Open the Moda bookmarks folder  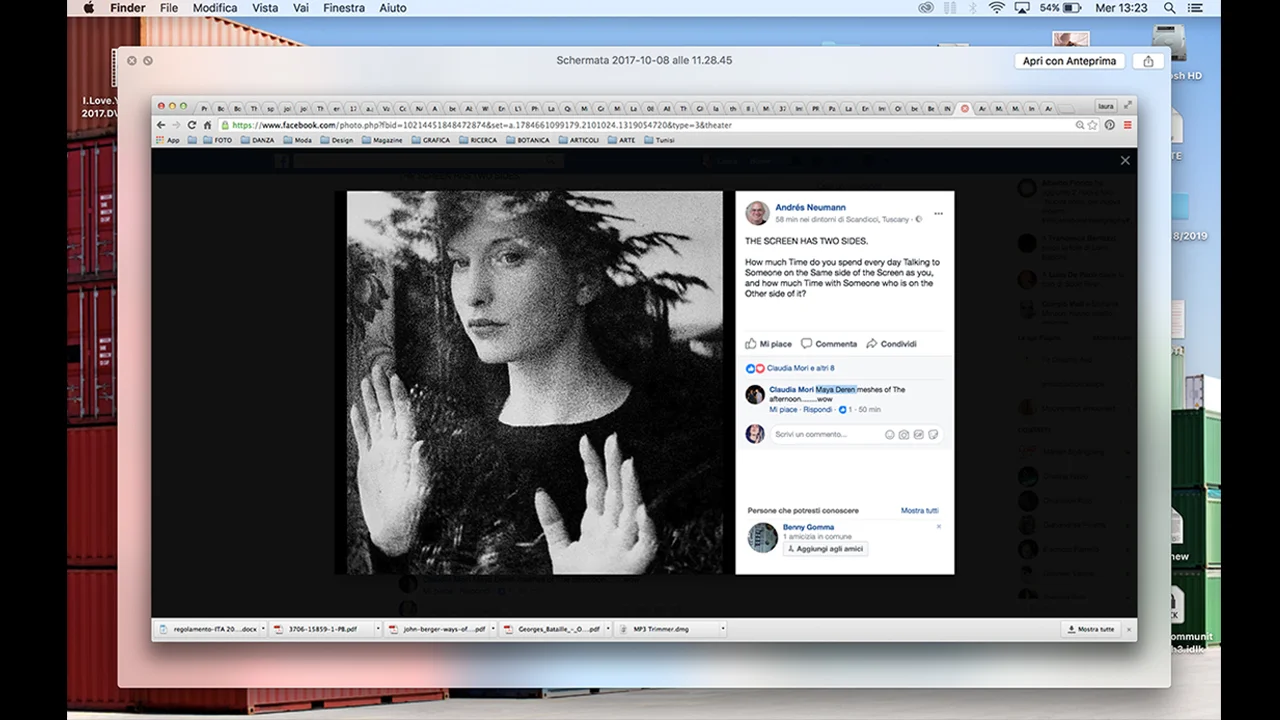point(297,140)
